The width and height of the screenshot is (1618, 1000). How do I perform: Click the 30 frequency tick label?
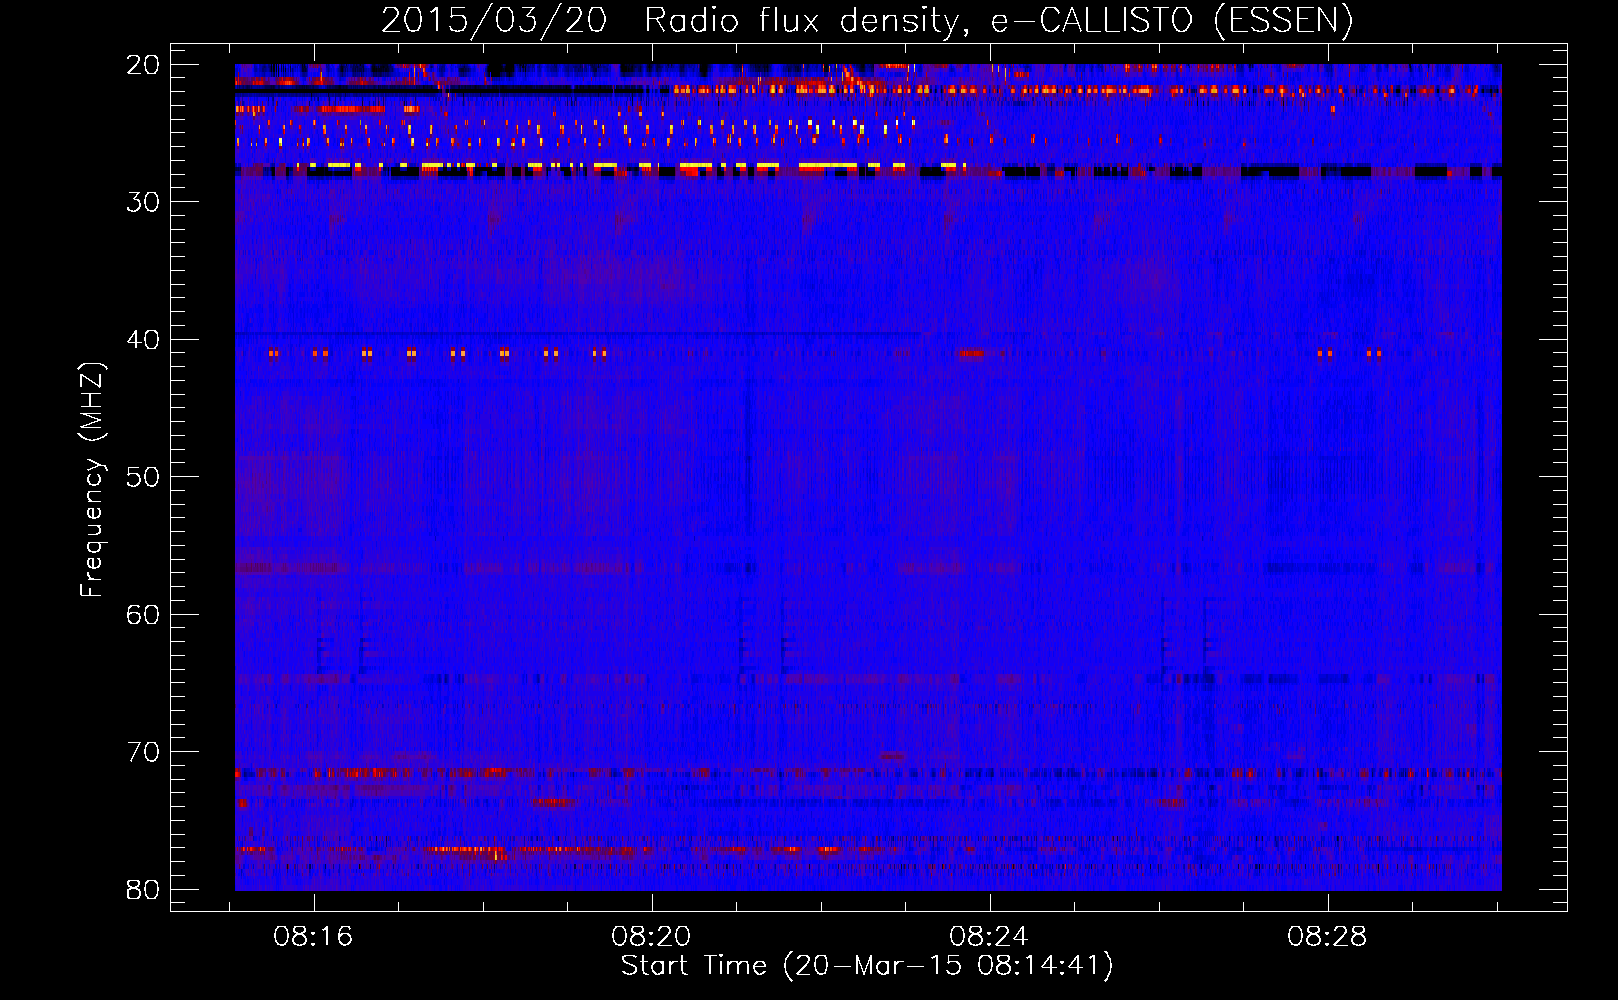click(x=143, y=202)
